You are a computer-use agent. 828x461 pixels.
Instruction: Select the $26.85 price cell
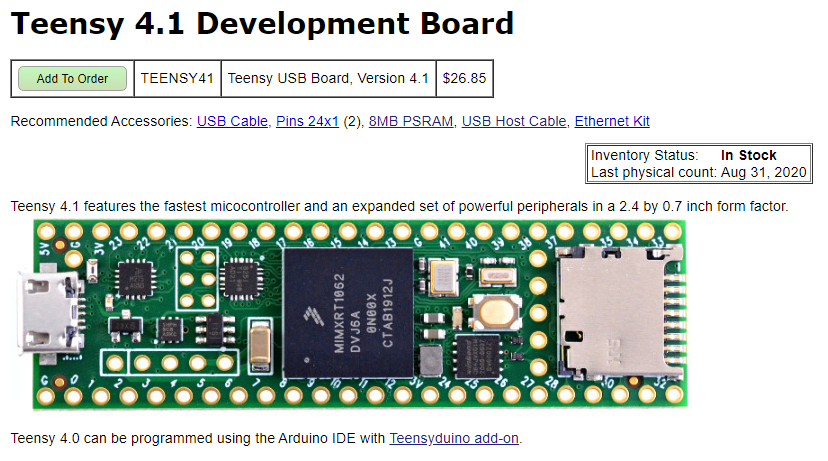[x=465, y=79]
